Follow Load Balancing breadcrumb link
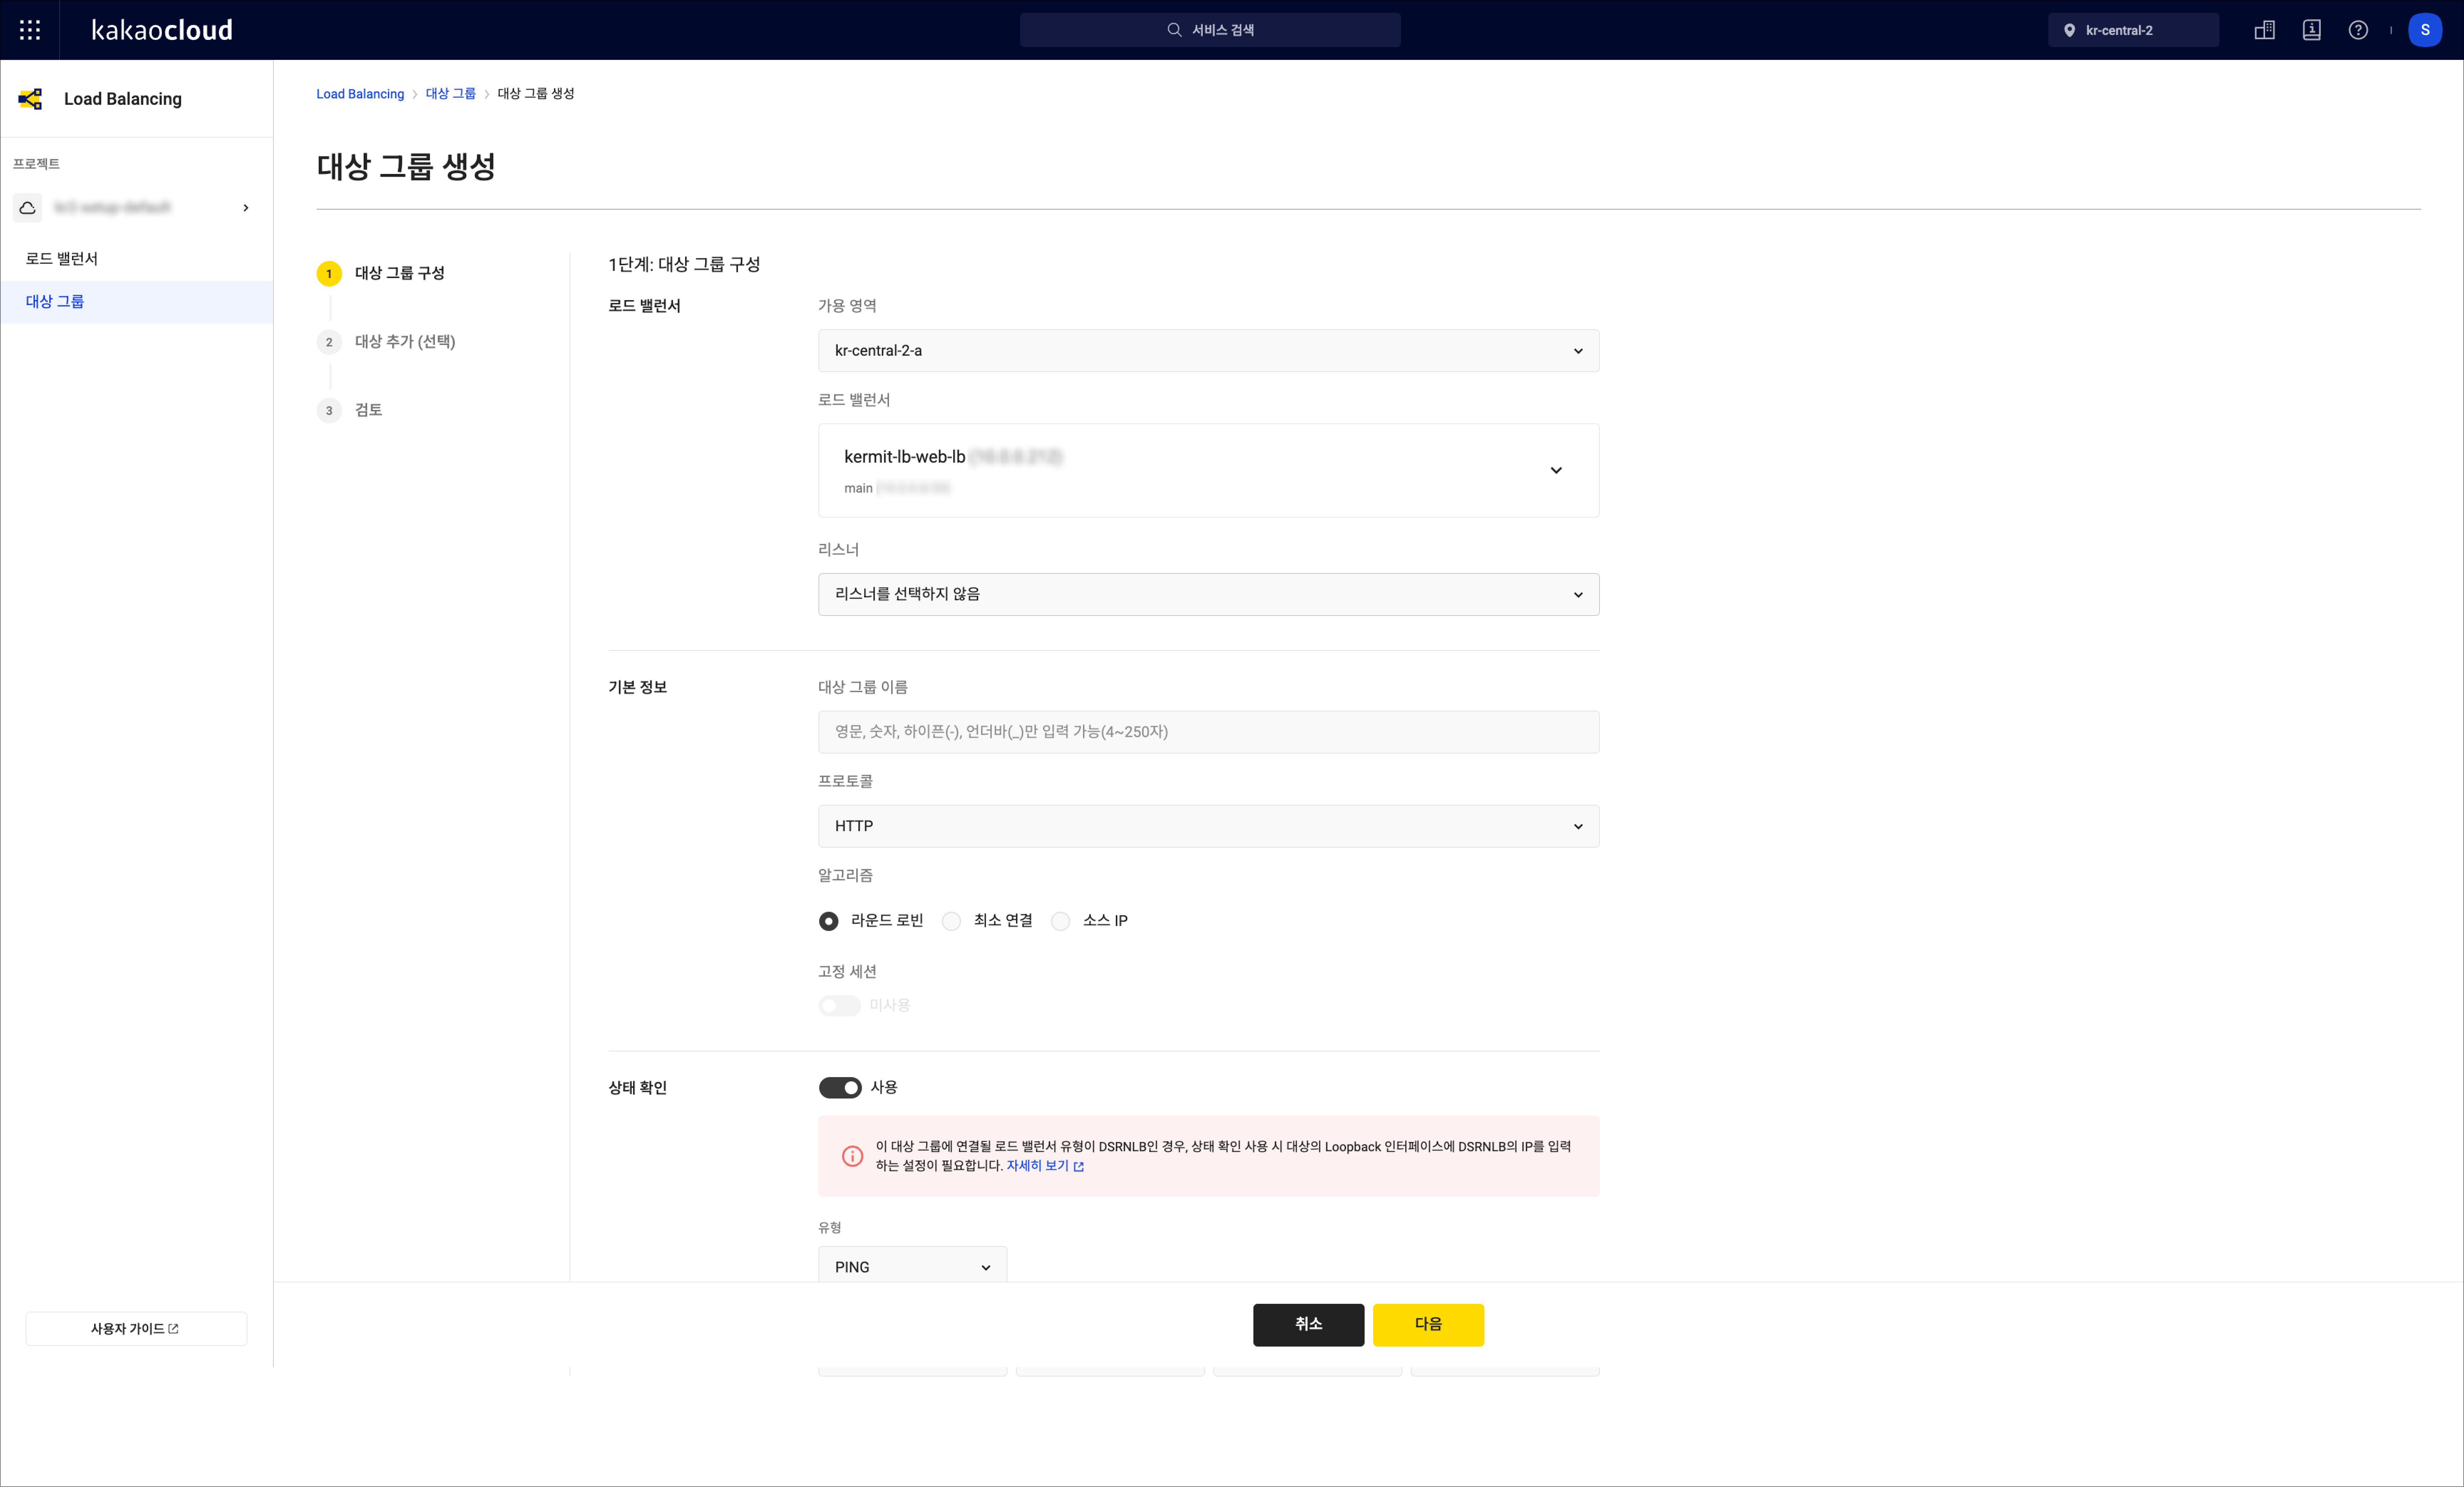This screenshot has height=1487, width=2464. [x=360, y=94]
